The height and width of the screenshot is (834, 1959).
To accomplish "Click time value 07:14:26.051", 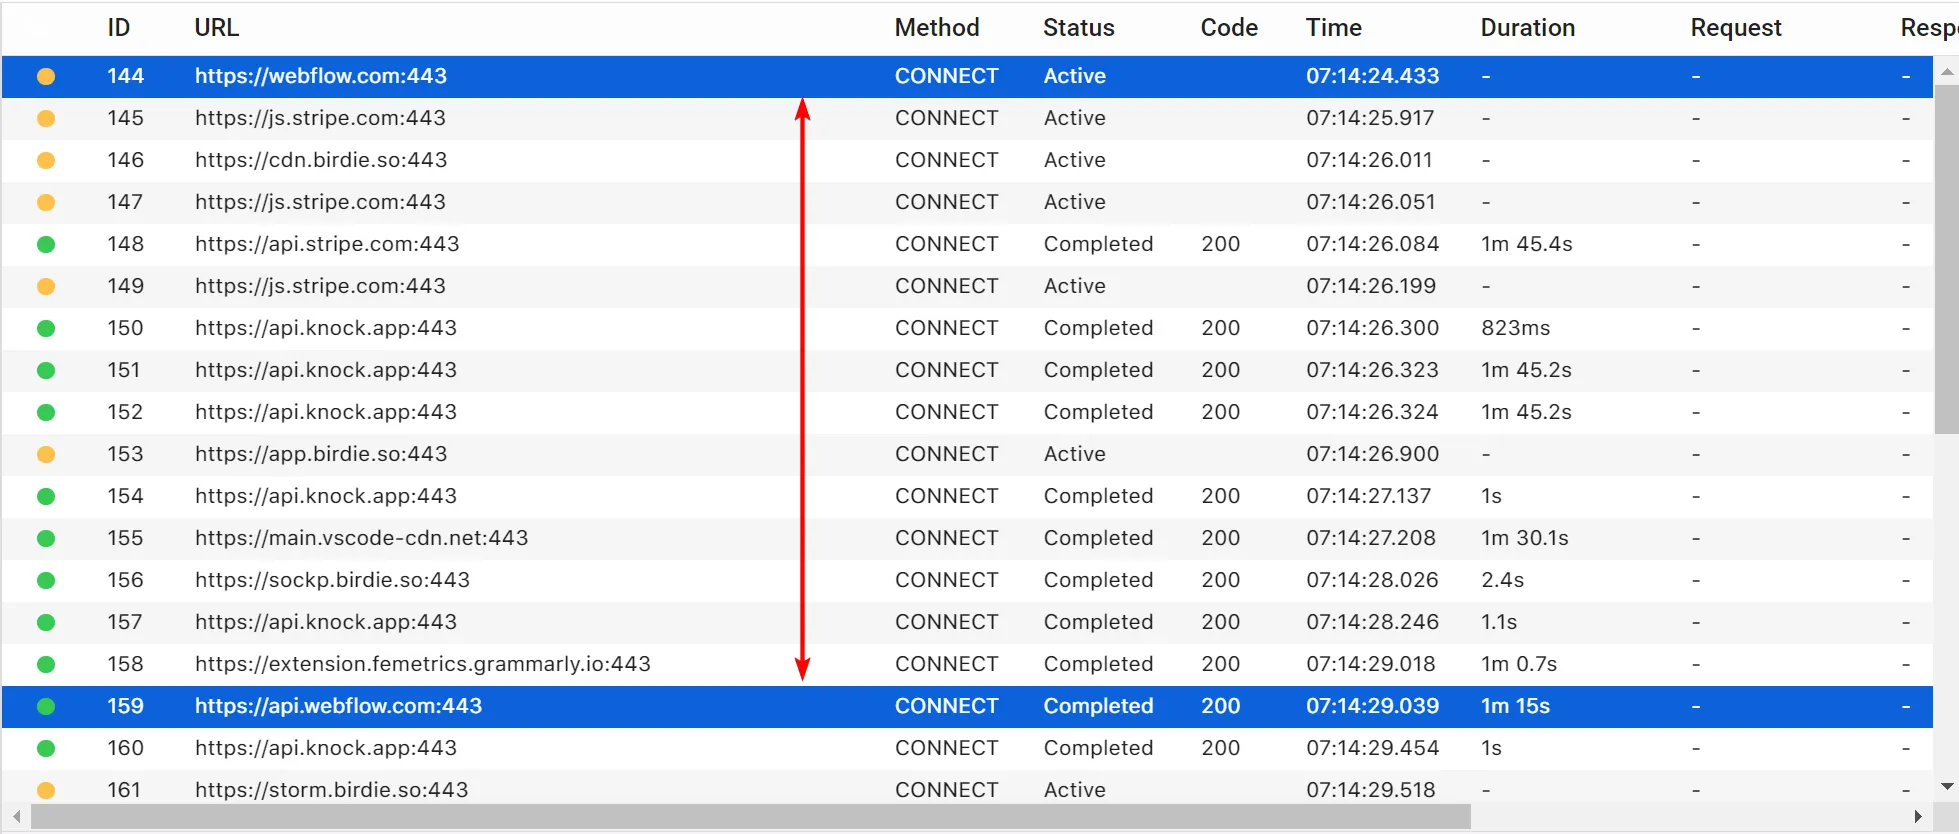I will [1371, 202].
